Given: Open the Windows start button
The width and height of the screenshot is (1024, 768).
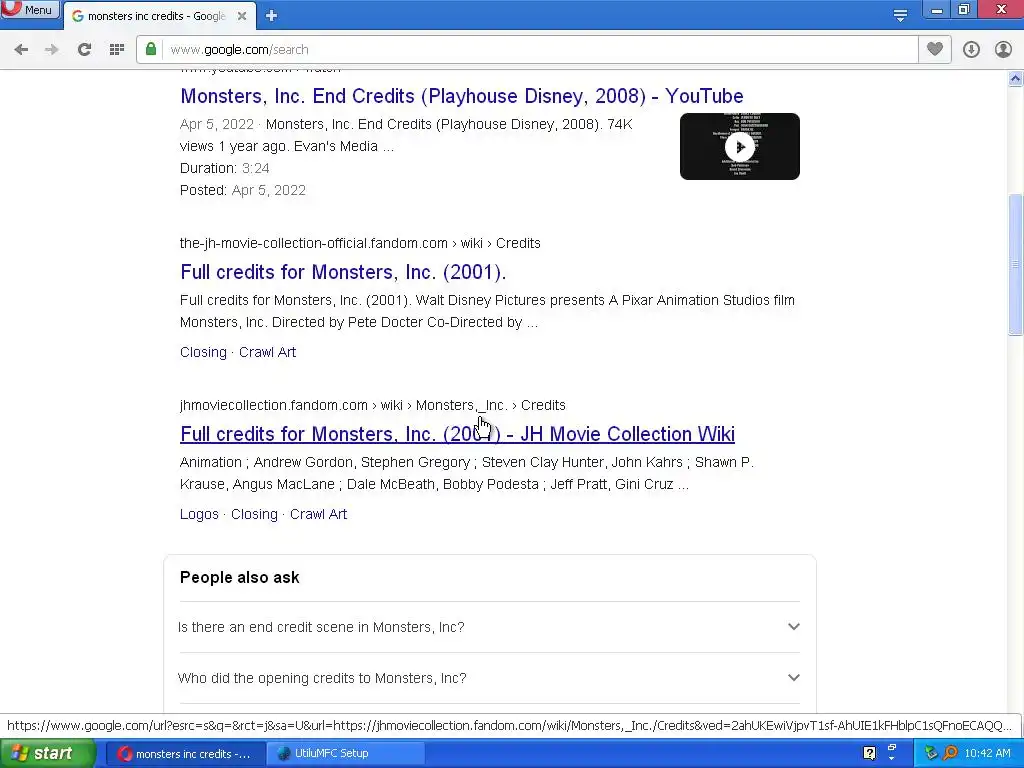Looking at the screenshot, I should tap(47, 754).
